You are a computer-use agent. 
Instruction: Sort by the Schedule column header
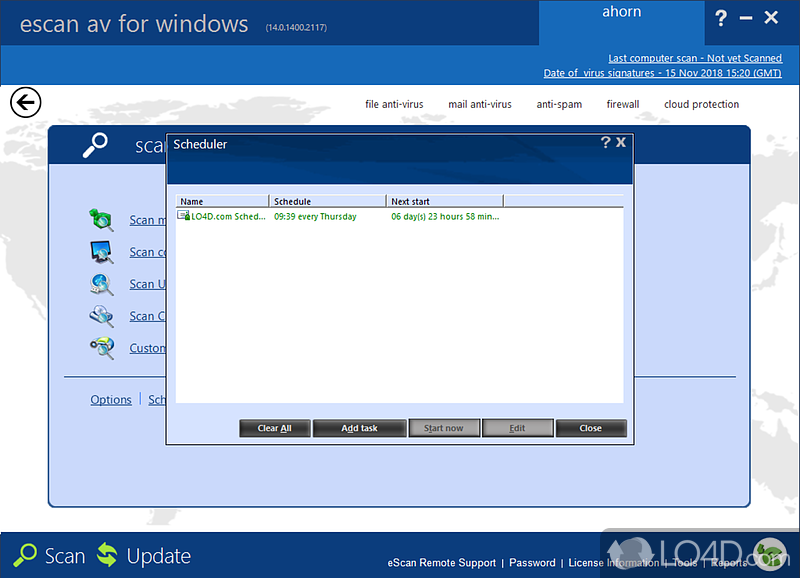(328, 201)
